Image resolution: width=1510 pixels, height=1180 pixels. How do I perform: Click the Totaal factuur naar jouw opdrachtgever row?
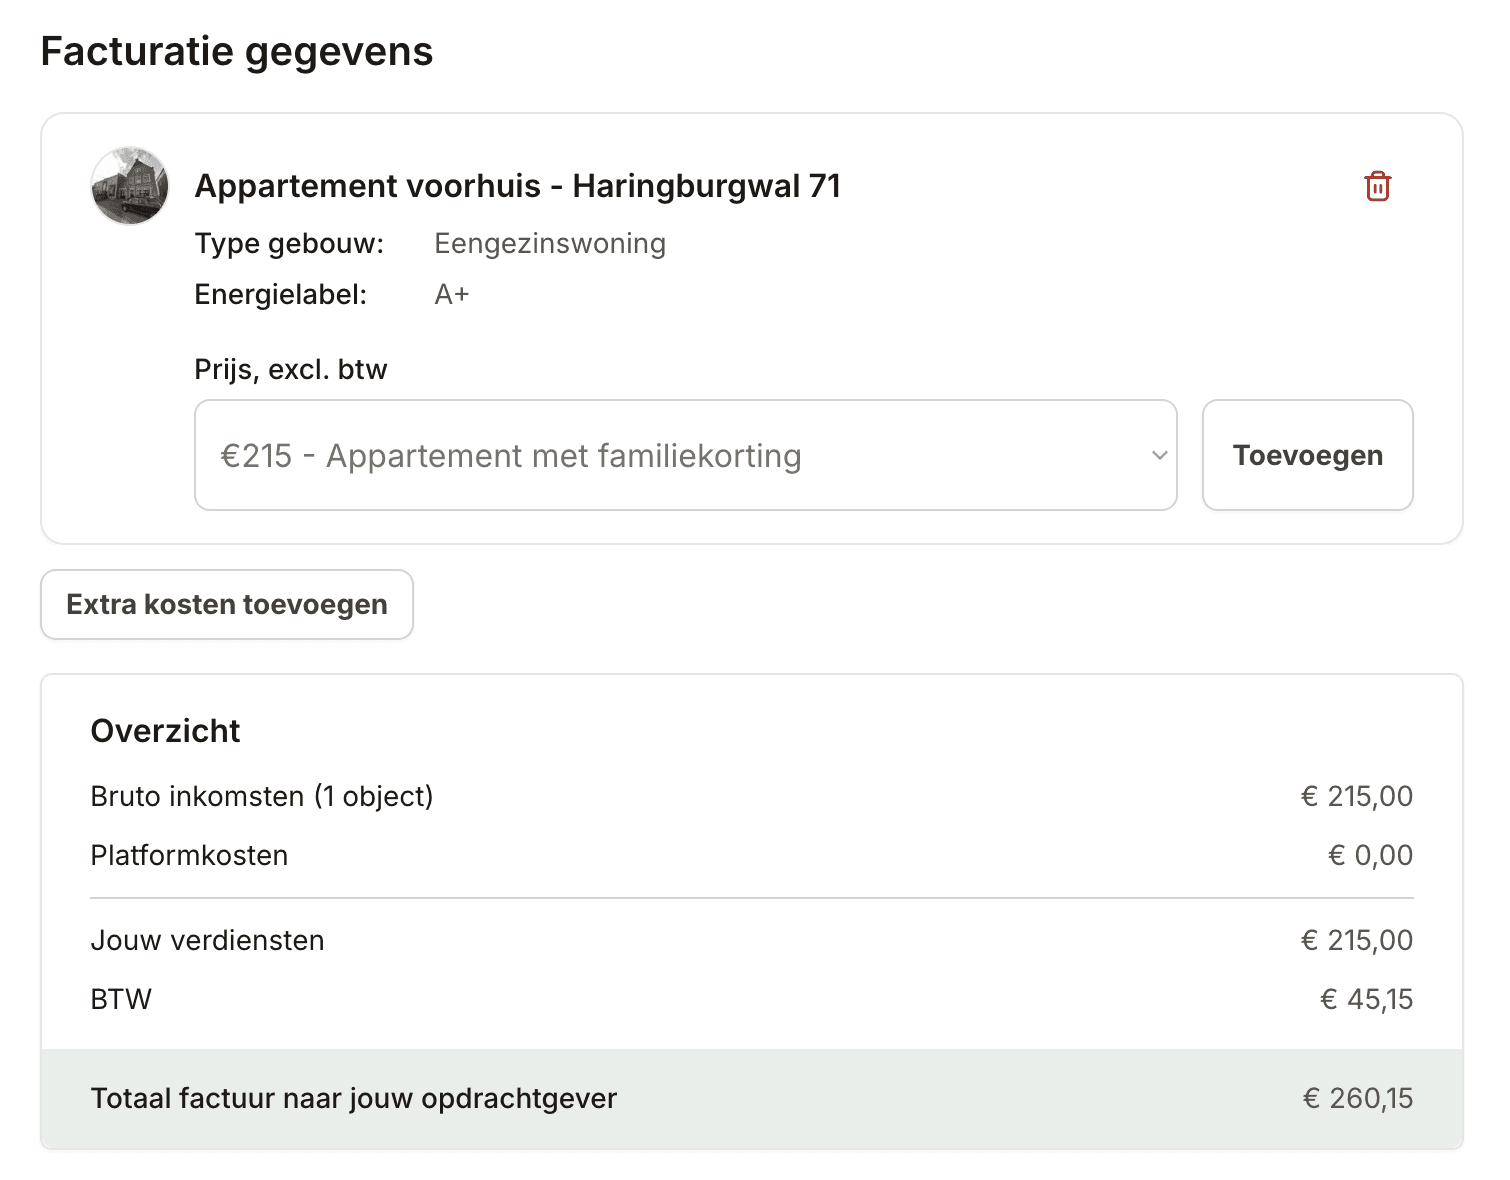click(752, 1098)
